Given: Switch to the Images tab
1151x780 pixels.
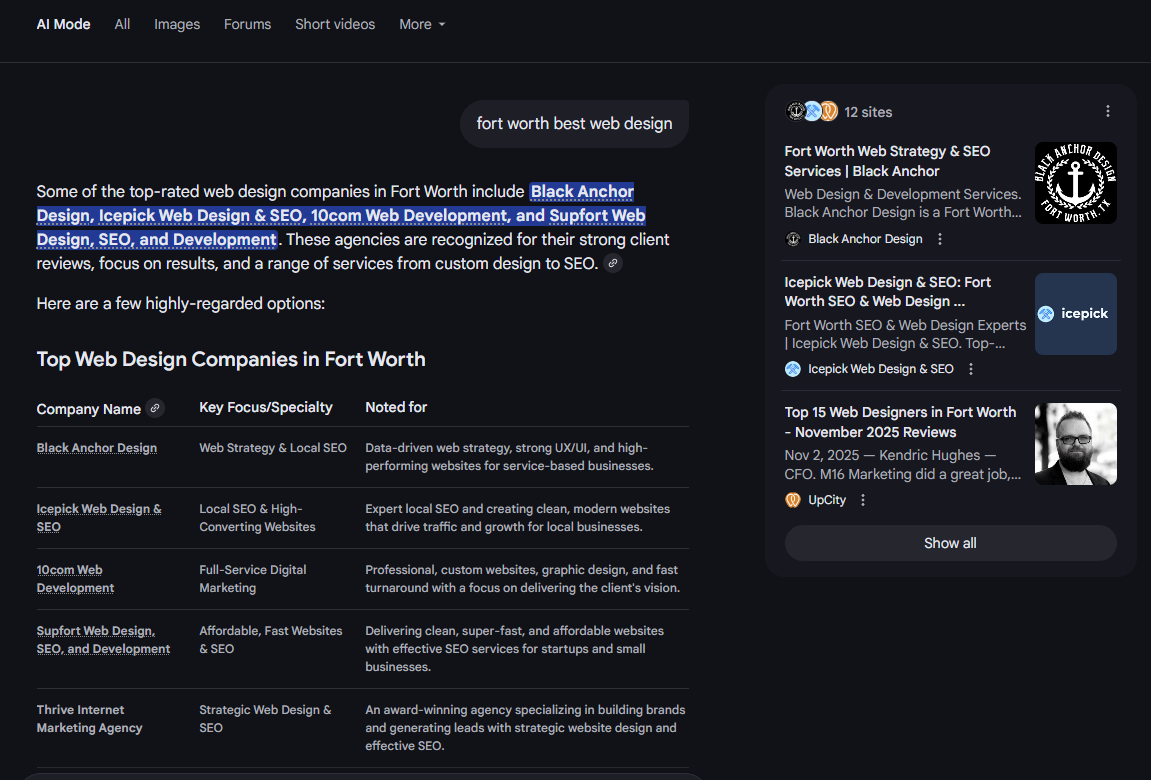Looking at the screenshot, I should [177, 24].
